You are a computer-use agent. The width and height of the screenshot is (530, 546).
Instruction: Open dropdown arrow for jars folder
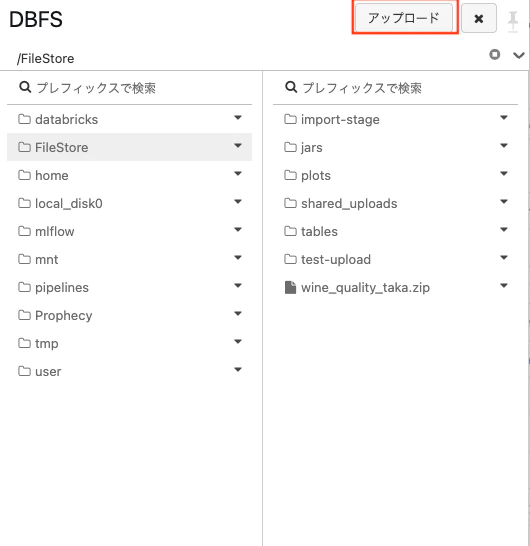[504, 146]
